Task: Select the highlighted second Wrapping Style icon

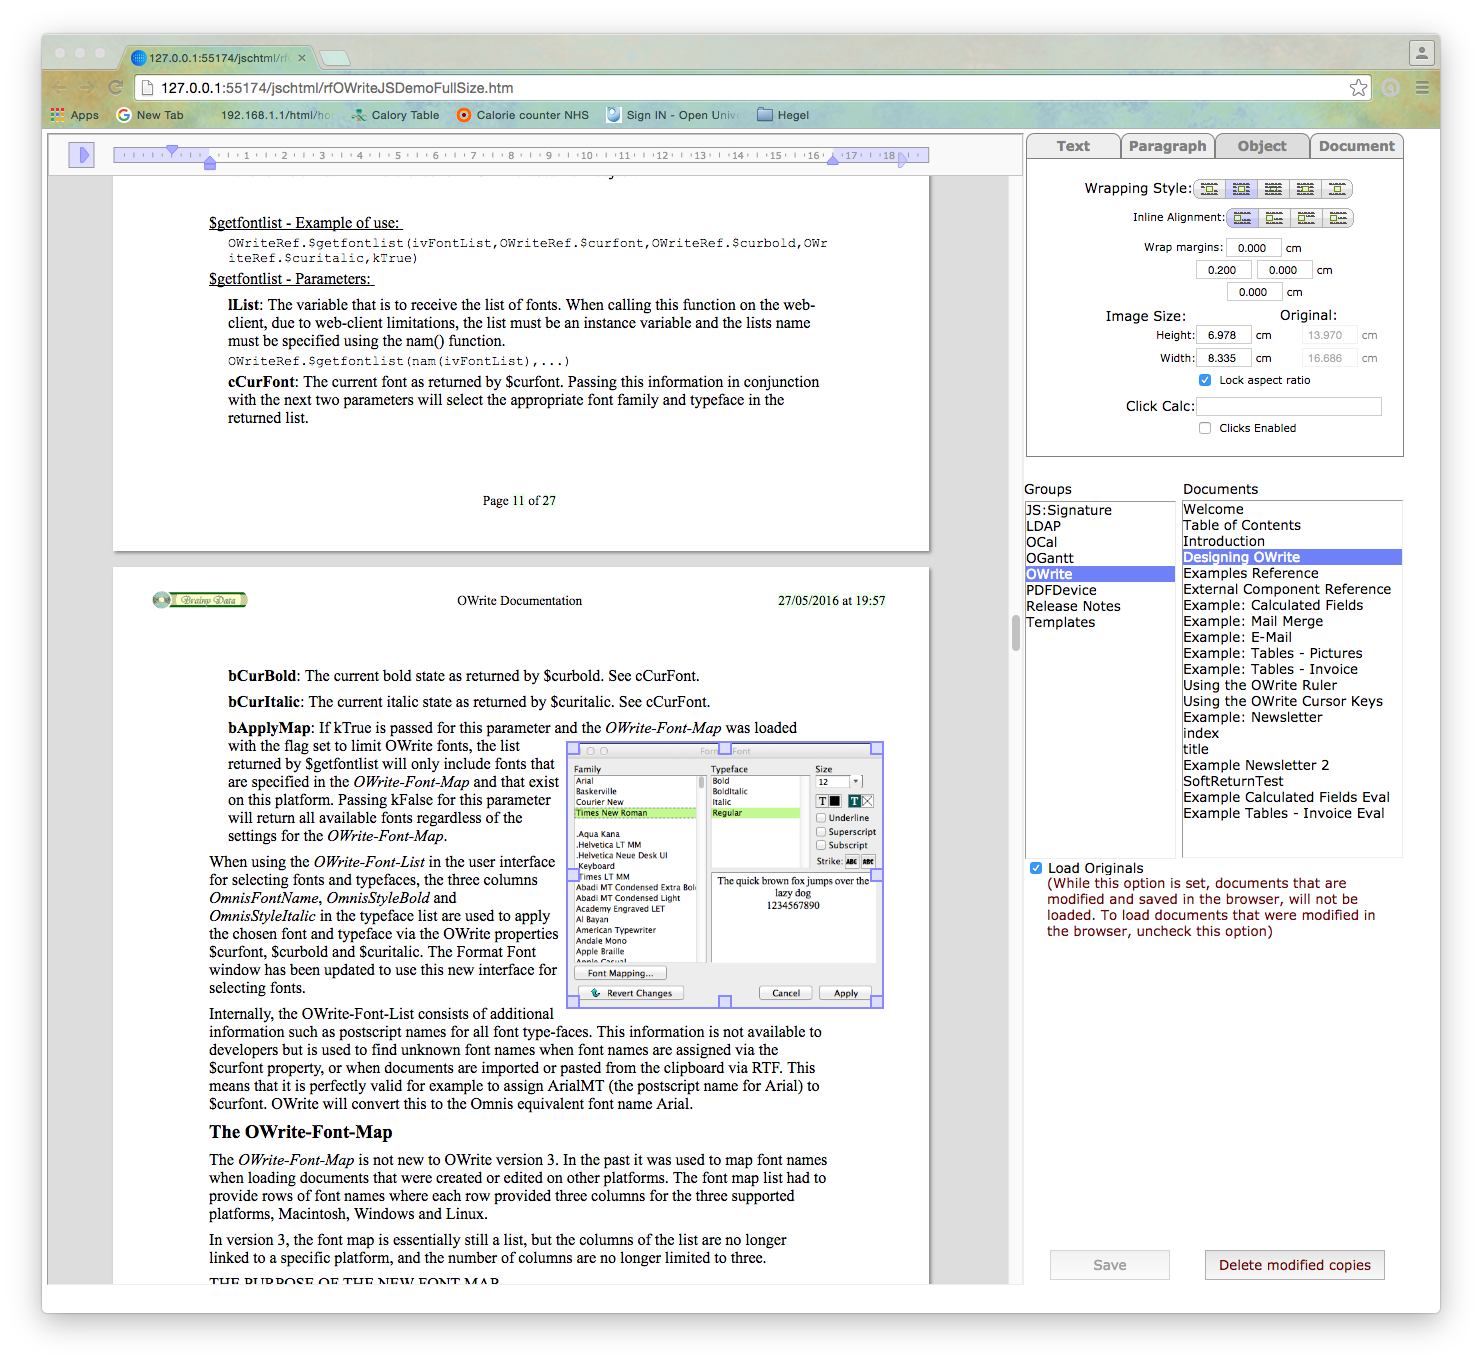Action: pos(1241,189)
